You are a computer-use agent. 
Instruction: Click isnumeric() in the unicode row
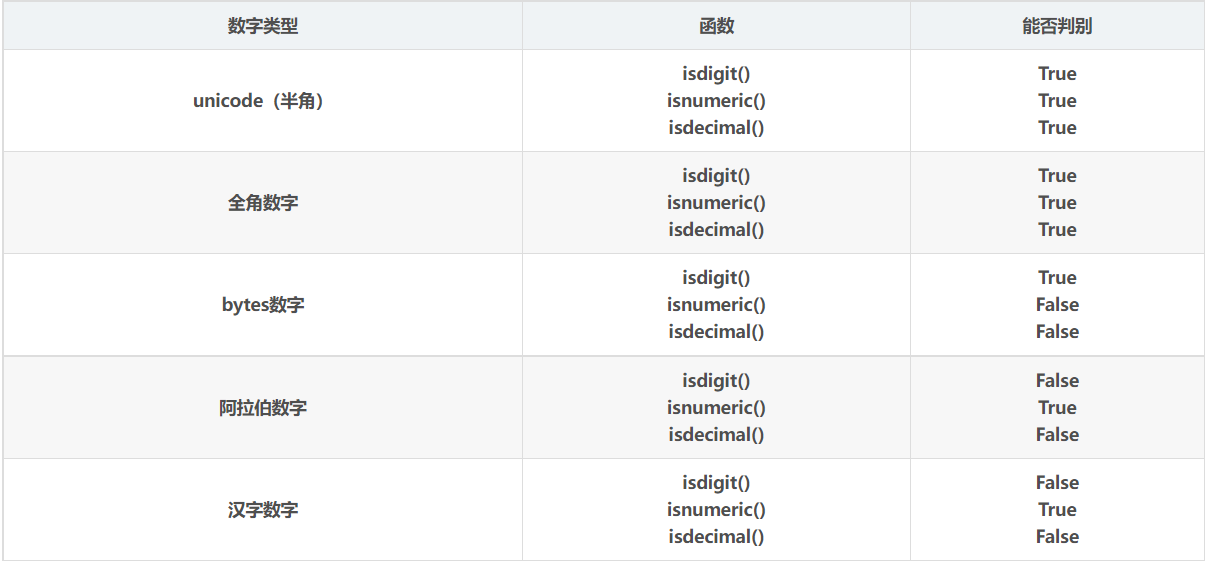pos(716,101)
